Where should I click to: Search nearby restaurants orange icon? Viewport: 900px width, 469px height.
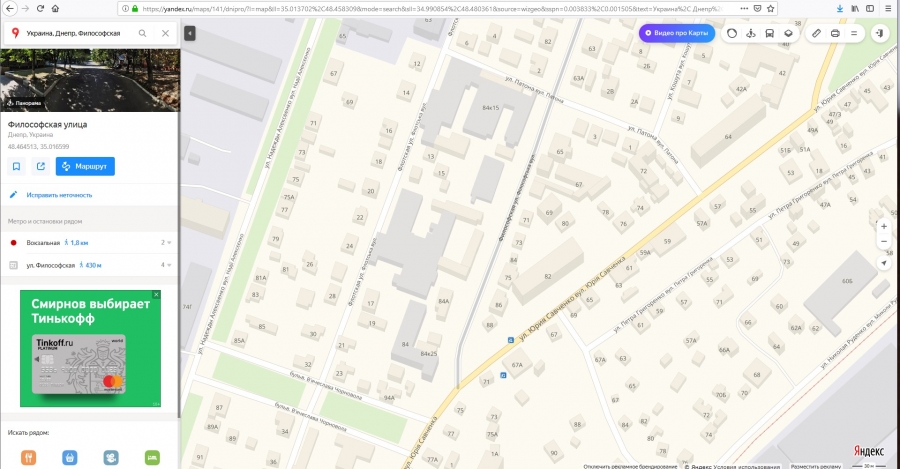point(29,458)
